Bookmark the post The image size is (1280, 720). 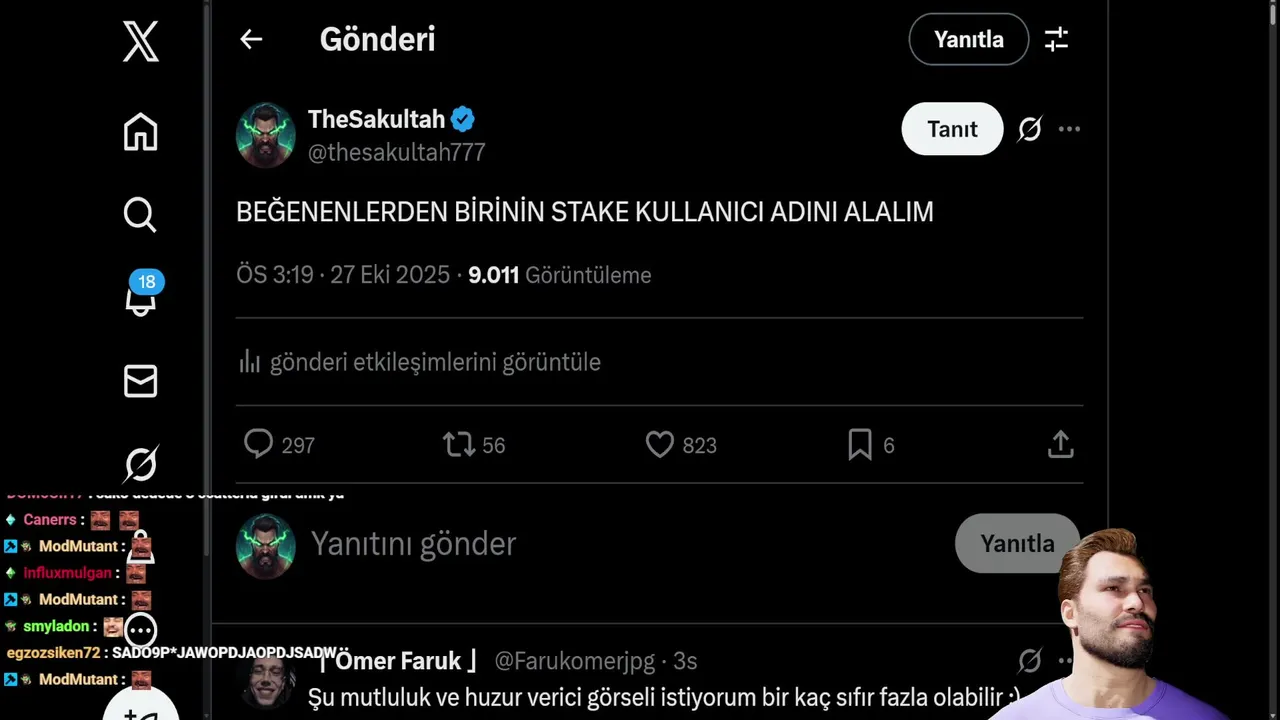[x=860, y=445]
